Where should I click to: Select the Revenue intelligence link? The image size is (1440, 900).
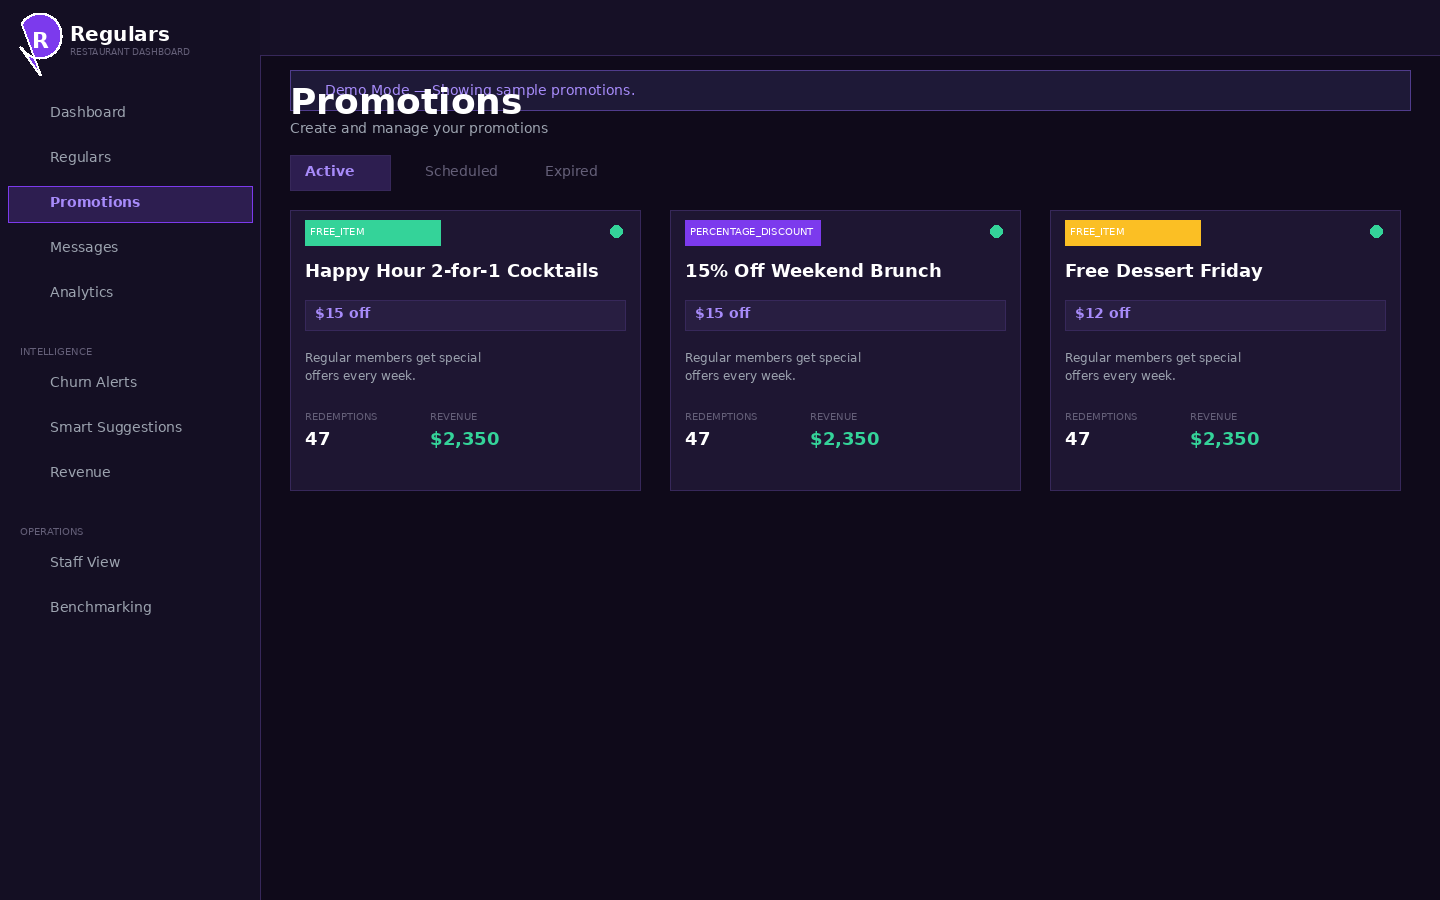tap(80, 472)
